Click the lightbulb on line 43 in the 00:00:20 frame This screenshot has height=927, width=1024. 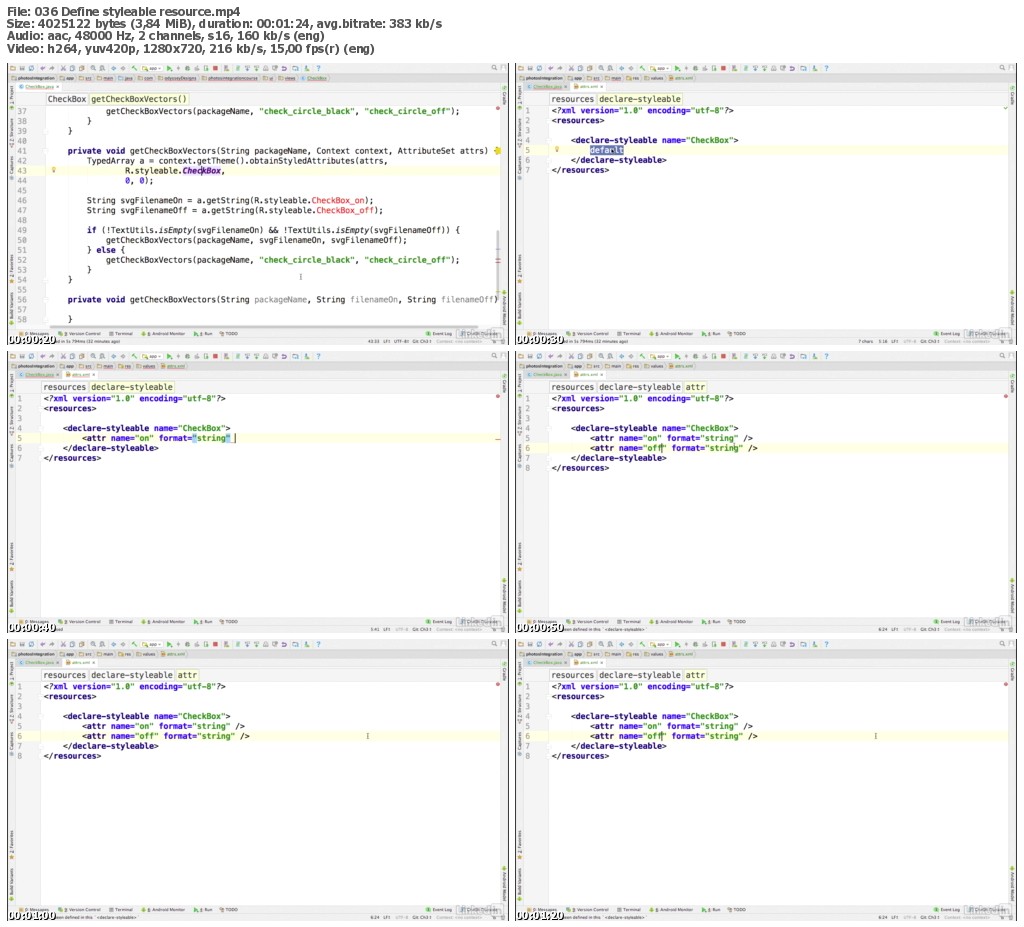54,170
